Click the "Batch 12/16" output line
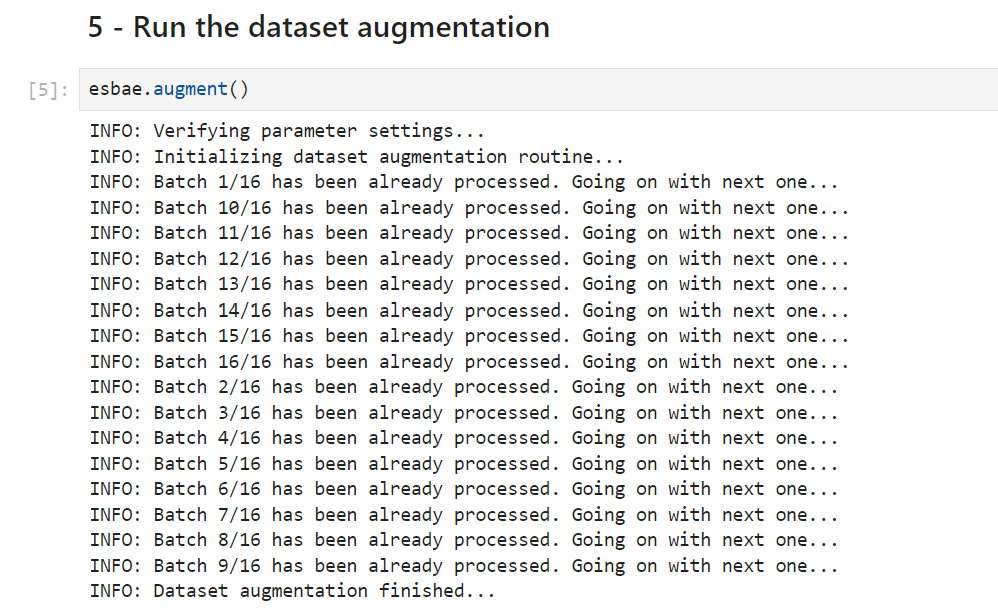998x610 pixels. point(469,259)
